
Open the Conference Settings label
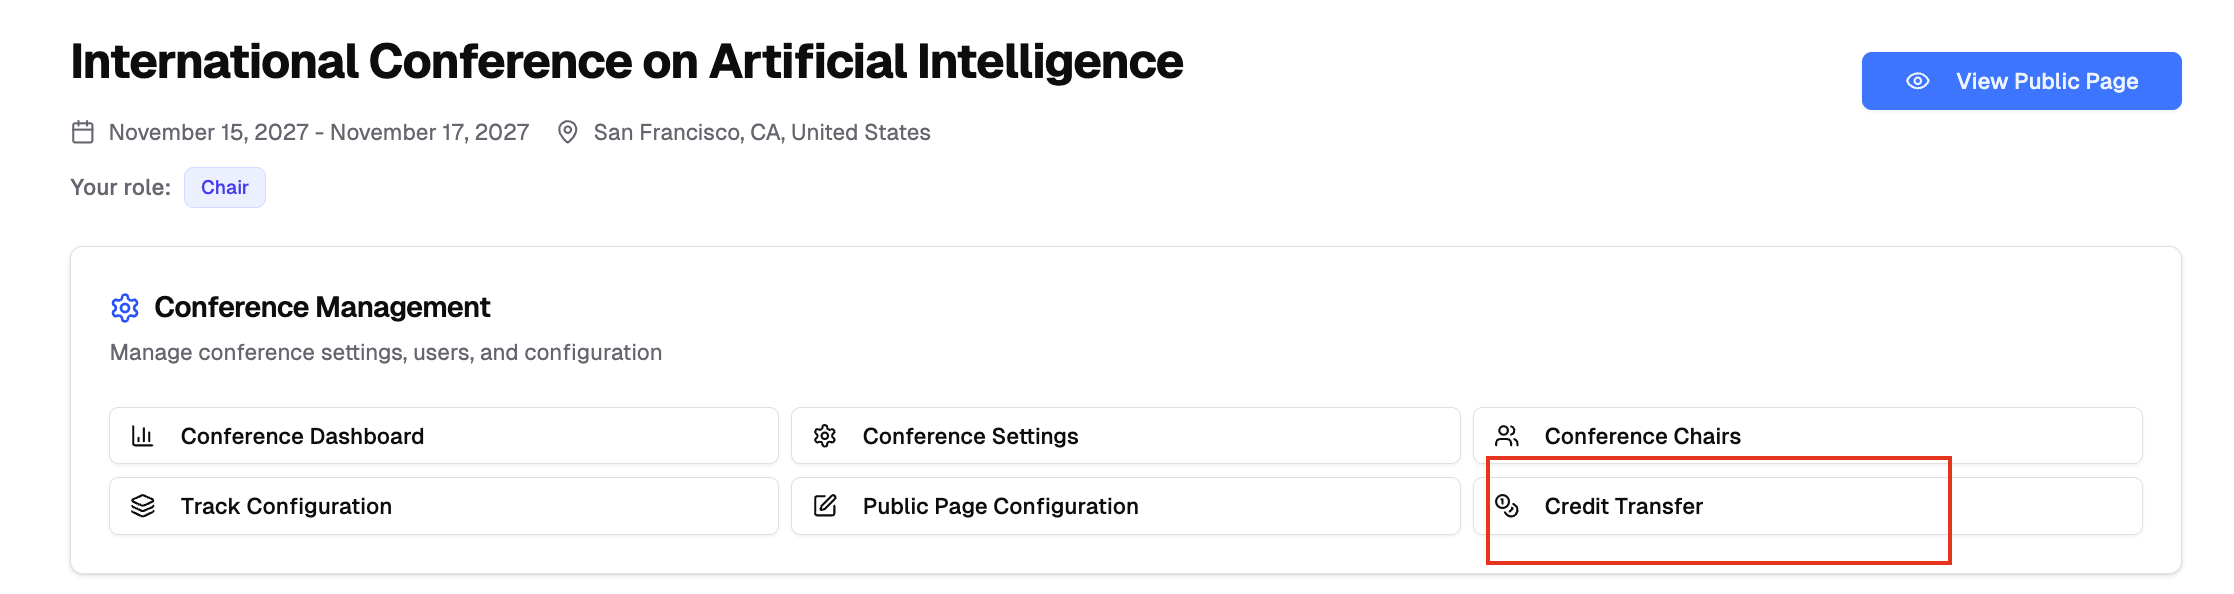[x=970, y=436]
